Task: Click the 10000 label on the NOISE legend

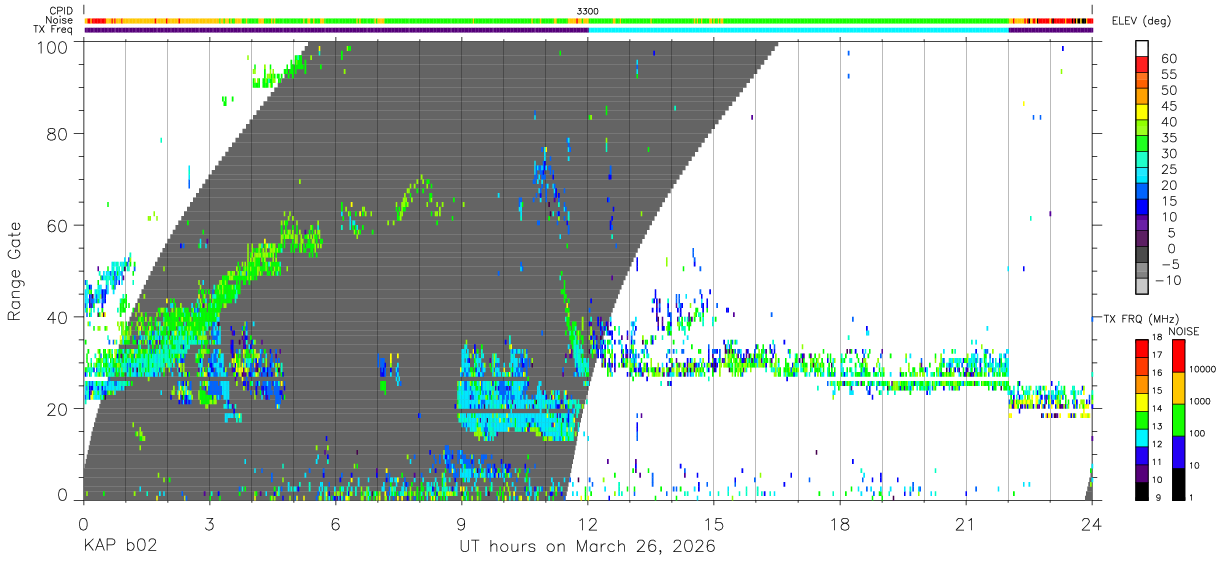Action: (1203, 369)
